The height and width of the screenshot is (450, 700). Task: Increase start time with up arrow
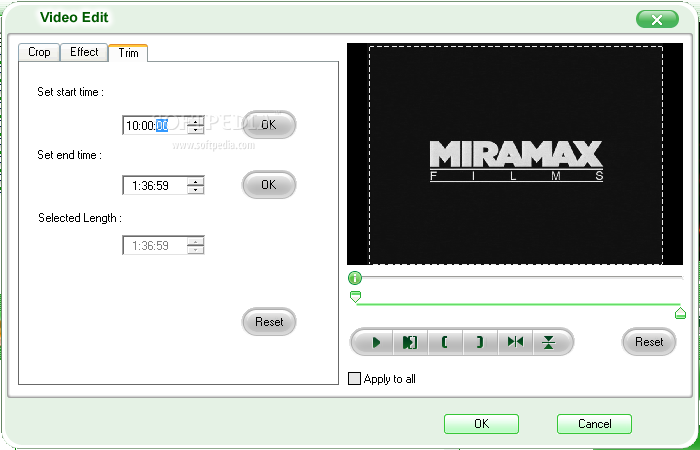point(196,121)
